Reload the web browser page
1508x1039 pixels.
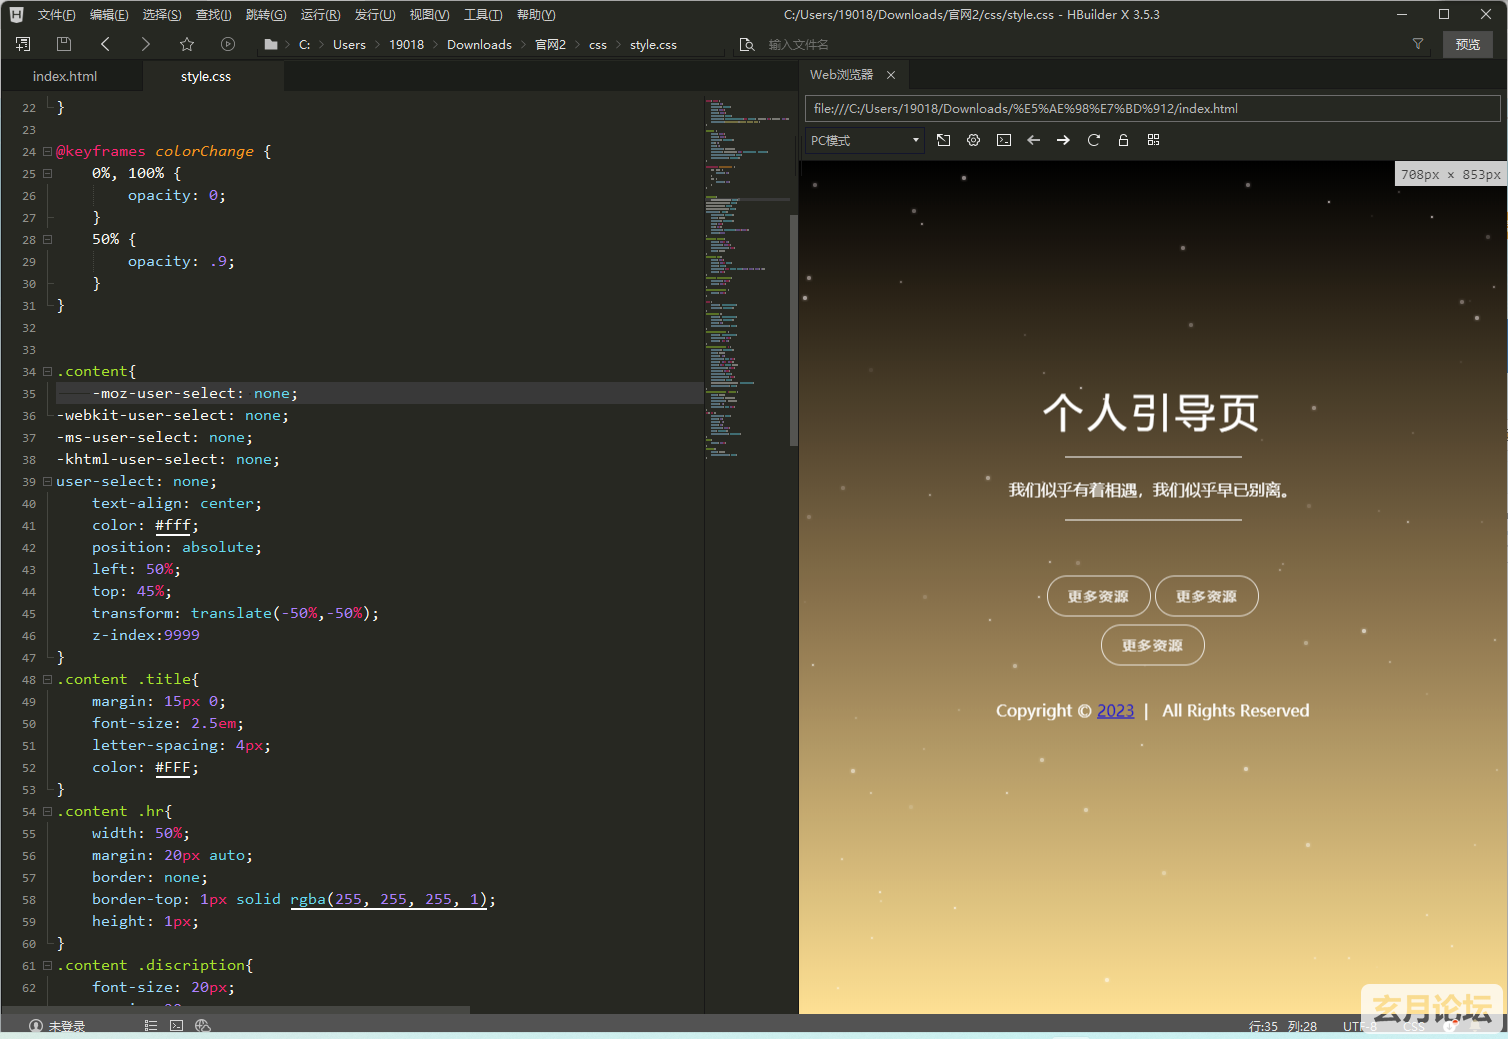point(1094,140)
